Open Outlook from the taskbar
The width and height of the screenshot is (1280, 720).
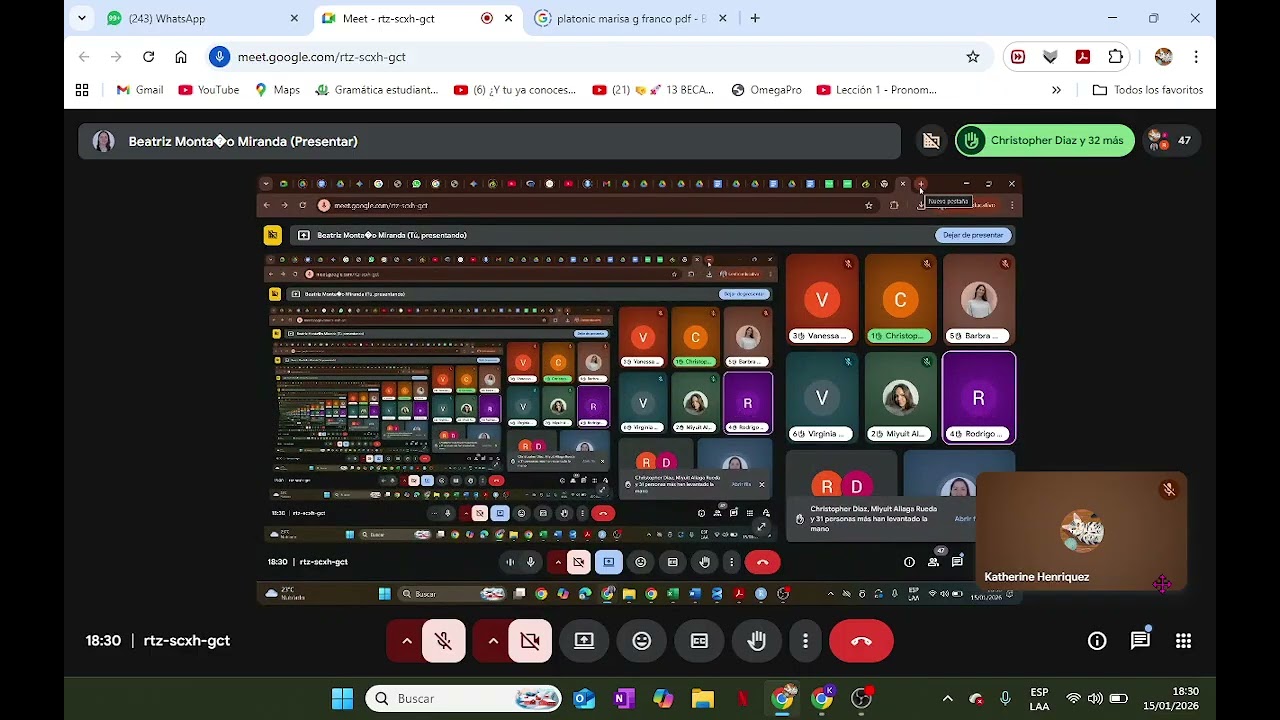584,698
